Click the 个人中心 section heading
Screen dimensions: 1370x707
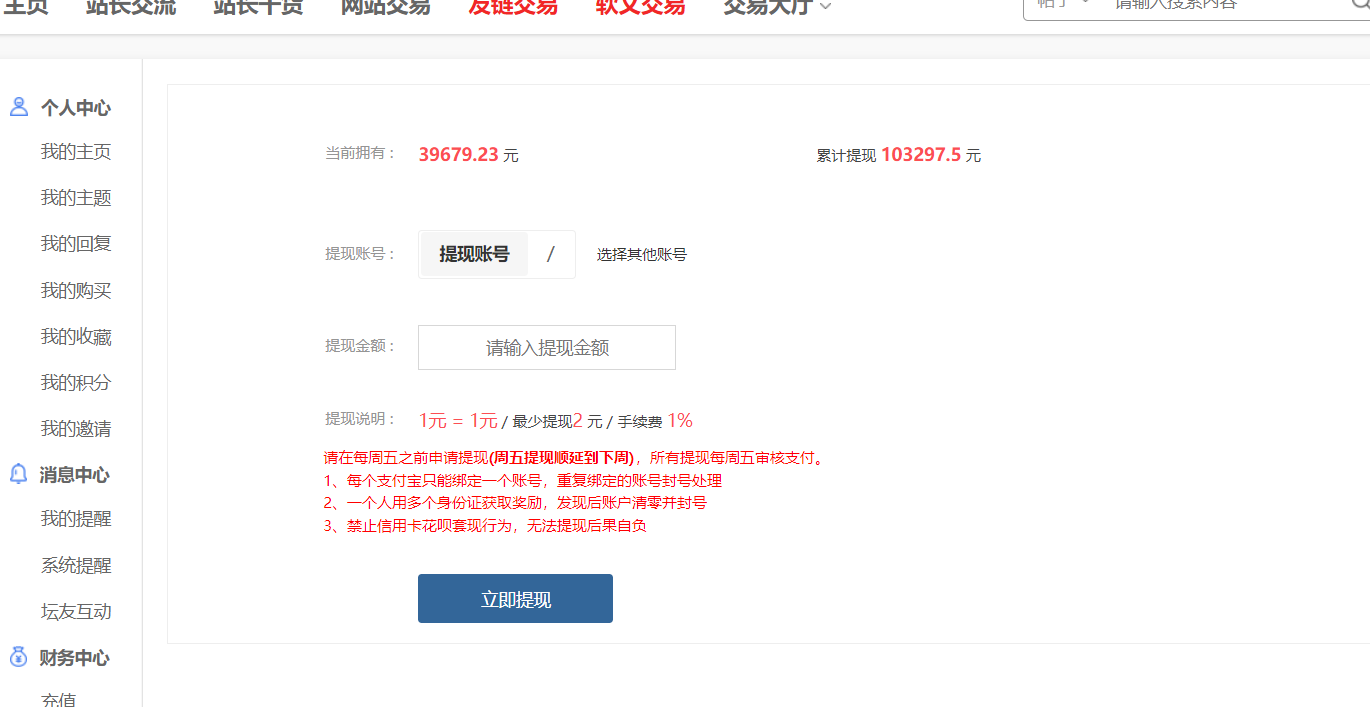75,108
